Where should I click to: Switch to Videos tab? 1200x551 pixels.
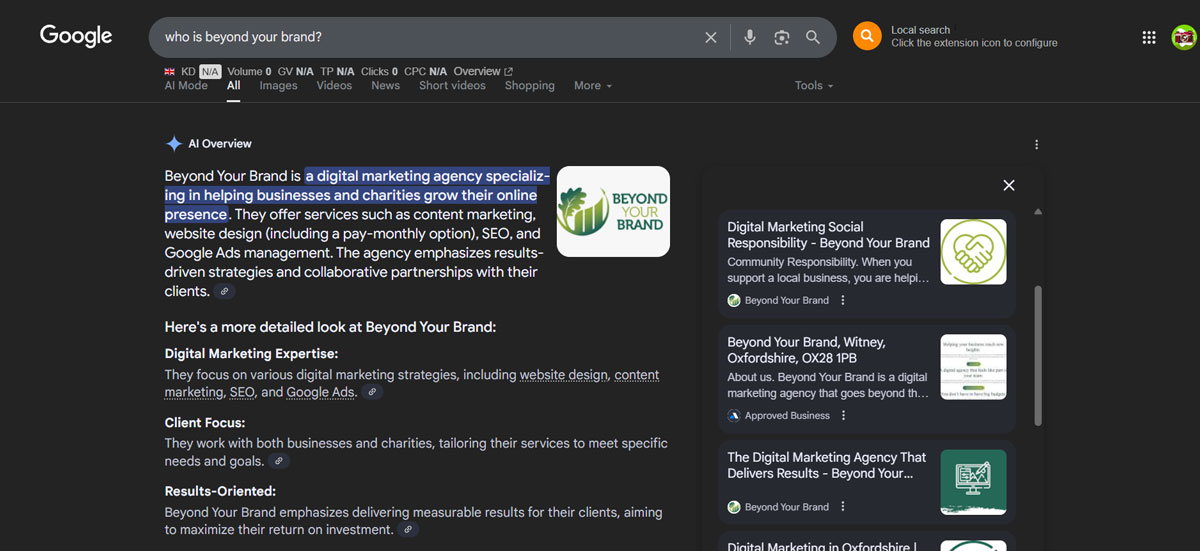coord(334,86)
